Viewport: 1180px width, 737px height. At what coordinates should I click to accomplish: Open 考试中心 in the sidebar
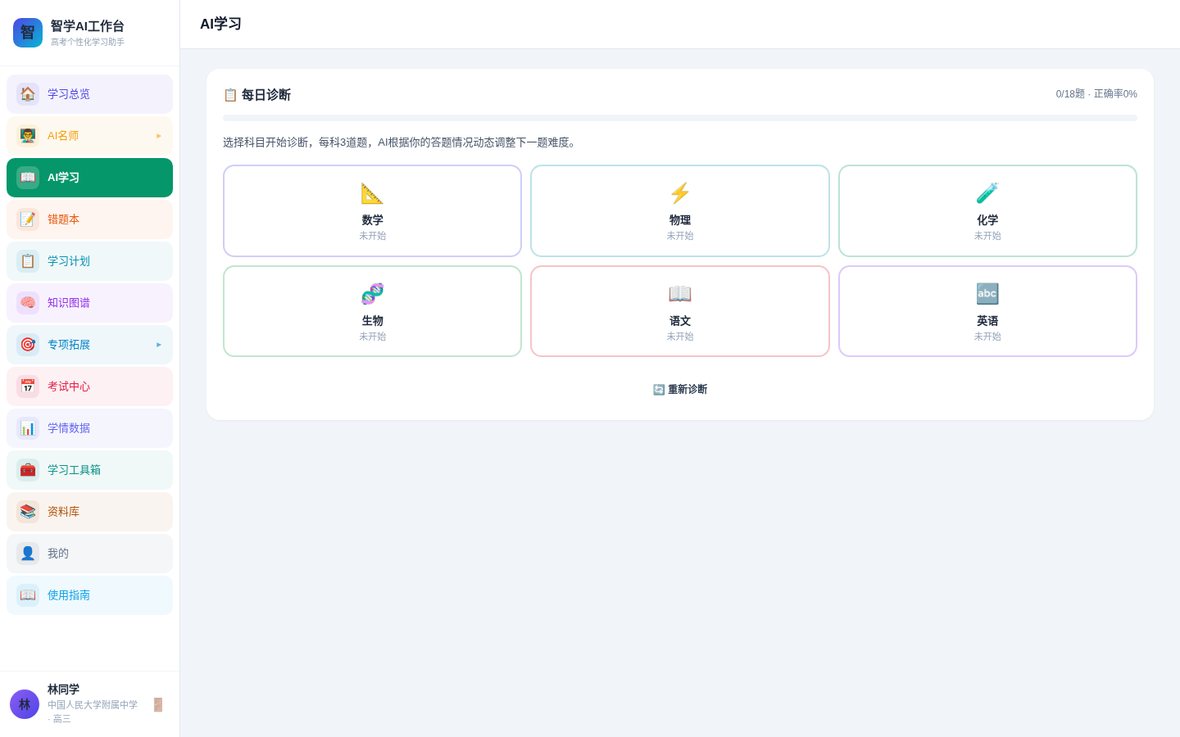pos(90,386)
